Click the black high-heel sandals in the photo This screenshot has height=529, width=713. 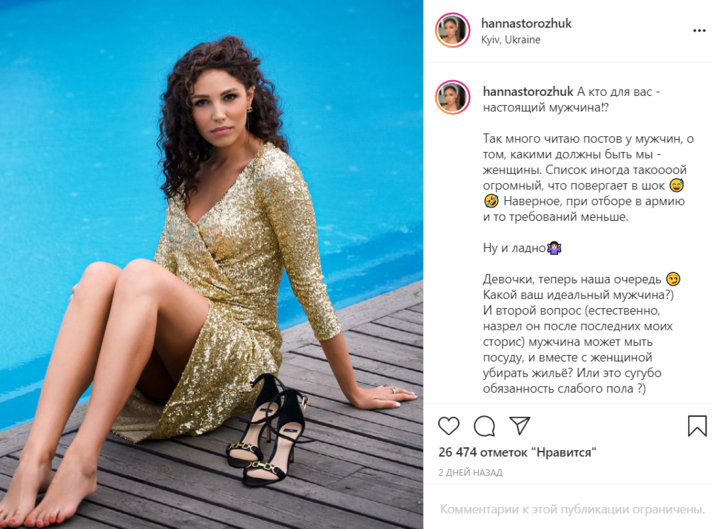coord(267,430)
